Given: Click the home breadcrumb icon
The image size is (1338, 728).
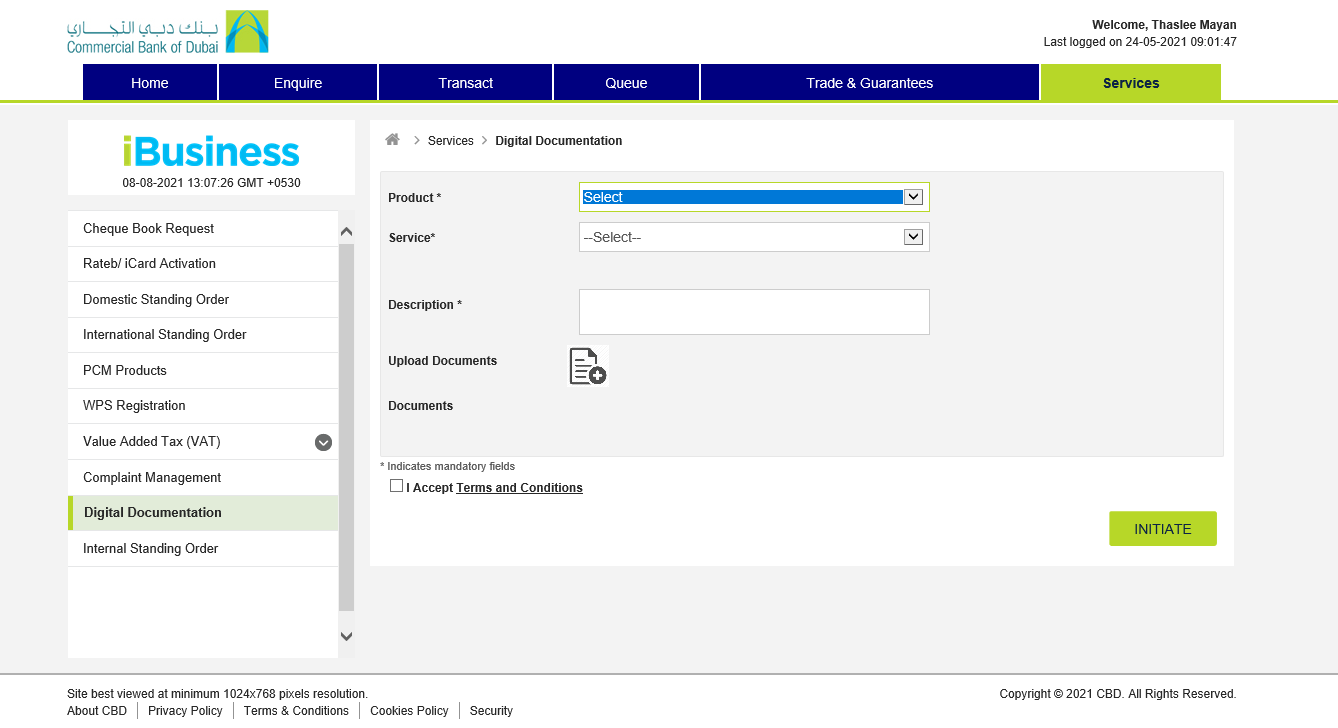Looking at the screenshot, I should click(x=392, y=140).
